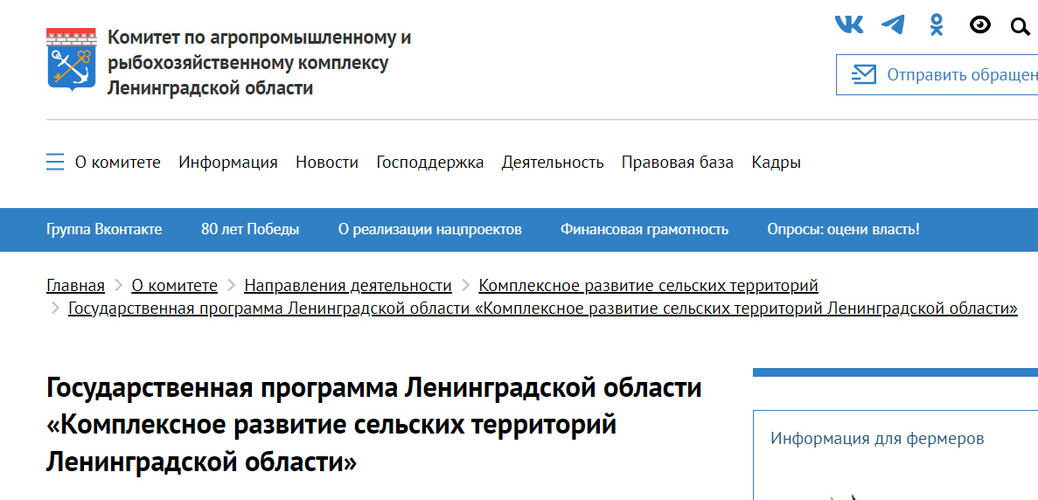Go to «О комитете» breadcrumb link
Viewport: 1038px width, 500px height.
(174, 285)
